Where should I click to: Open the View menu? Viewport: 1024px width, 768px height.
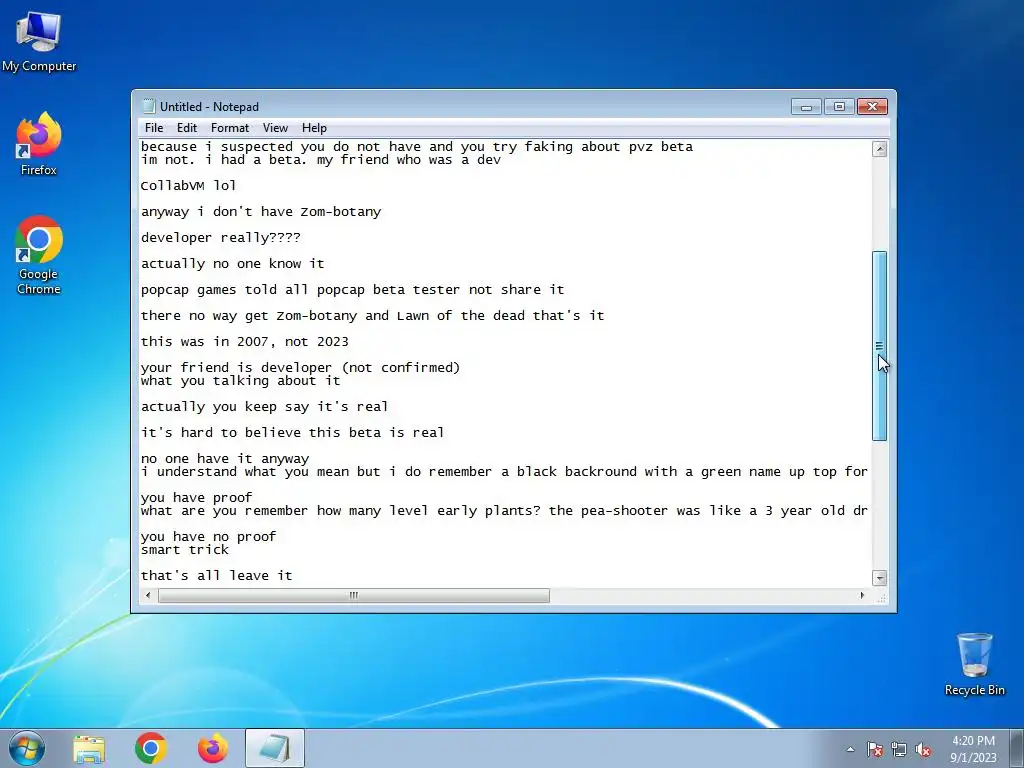275,128
